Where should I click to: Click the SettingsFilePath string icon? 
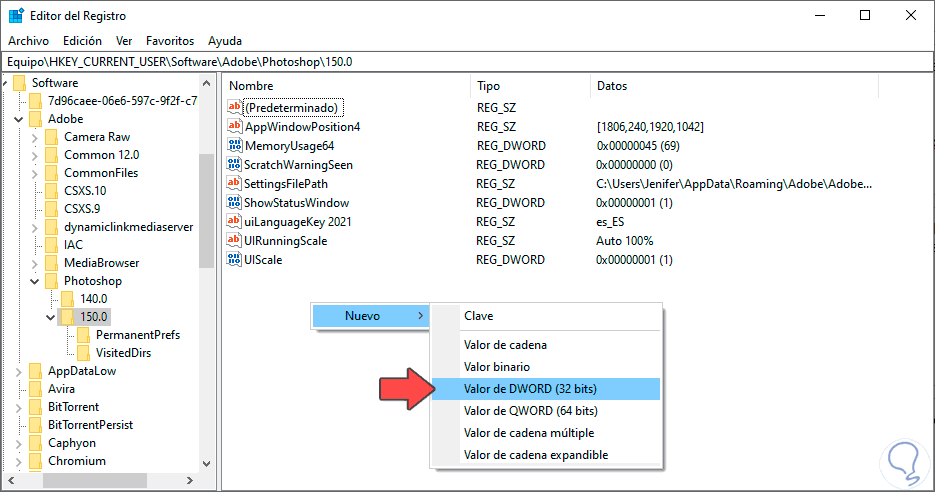235,184
